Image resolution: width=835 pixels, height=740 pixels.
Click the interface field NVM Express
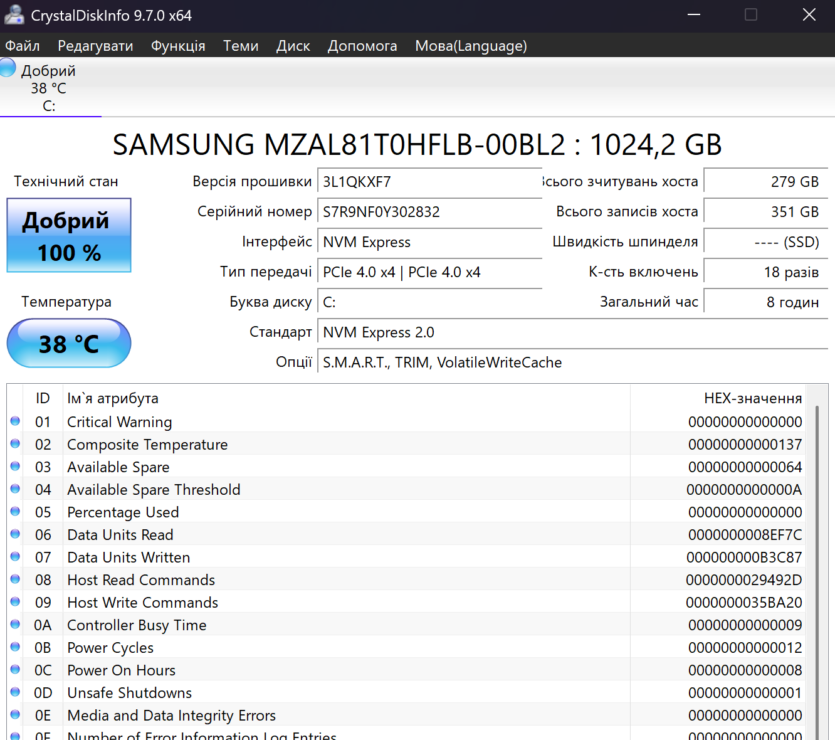430,242
